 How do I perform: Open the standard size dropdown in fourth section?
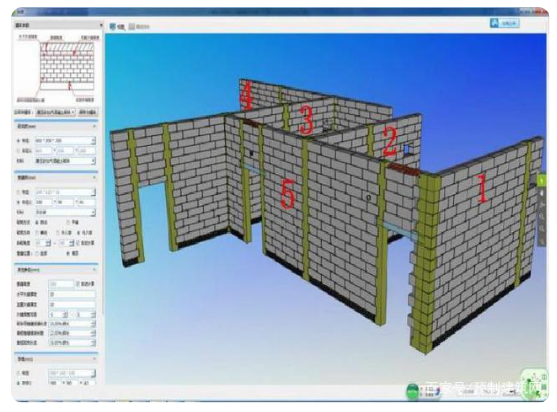tap(72, 373)
